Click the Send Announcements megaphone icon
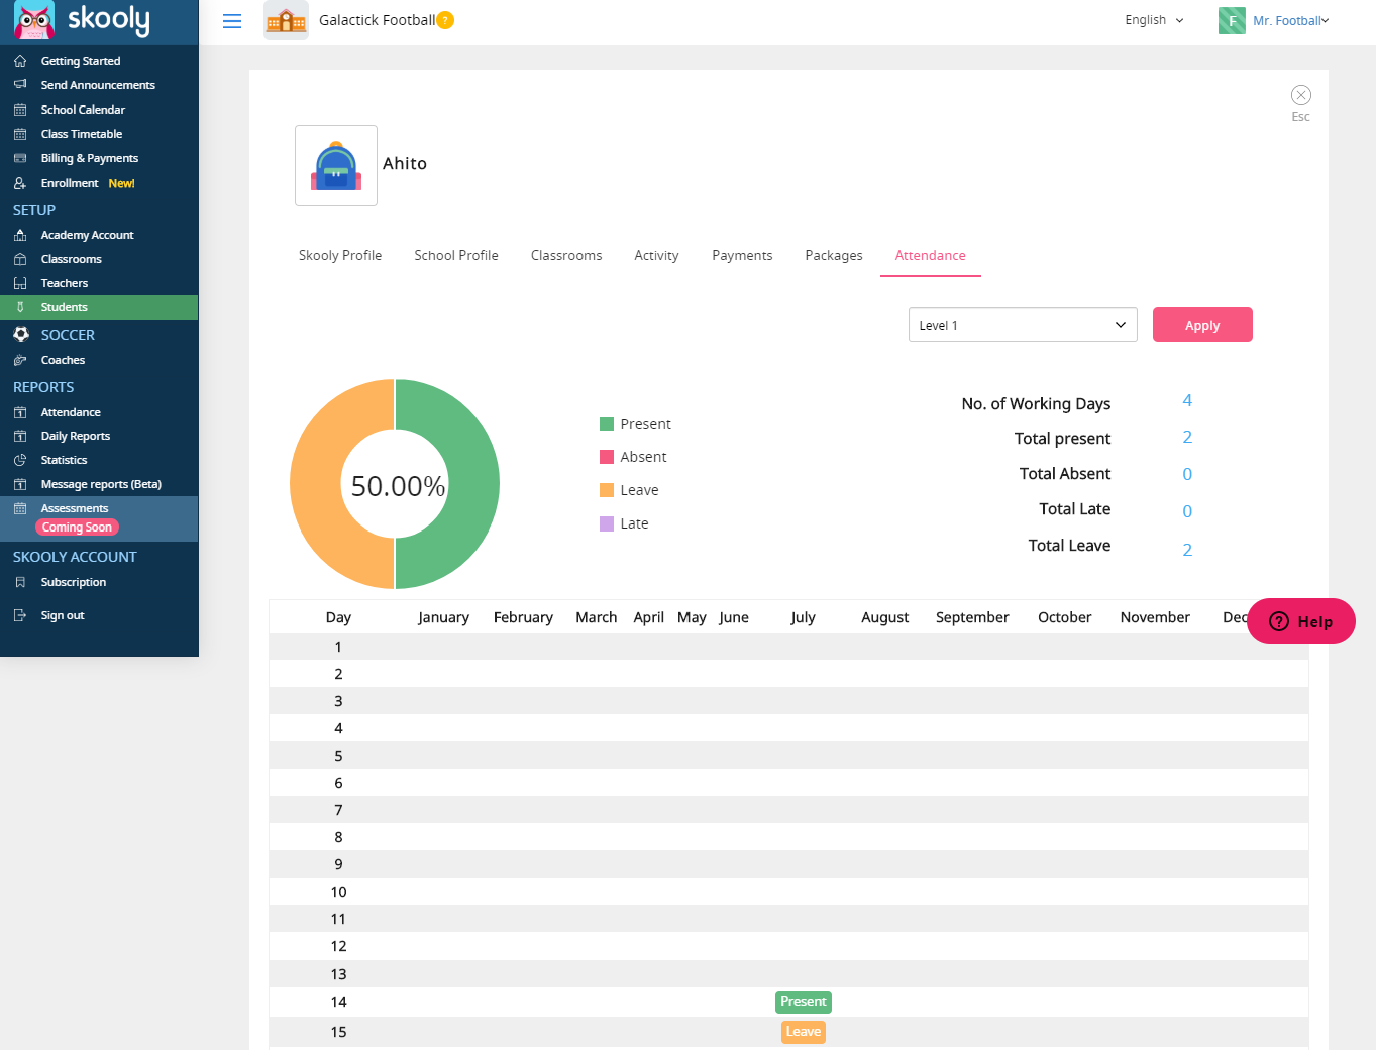Image resolution: width=1376 pixels, height=1050 pixels. click(20, 85)
